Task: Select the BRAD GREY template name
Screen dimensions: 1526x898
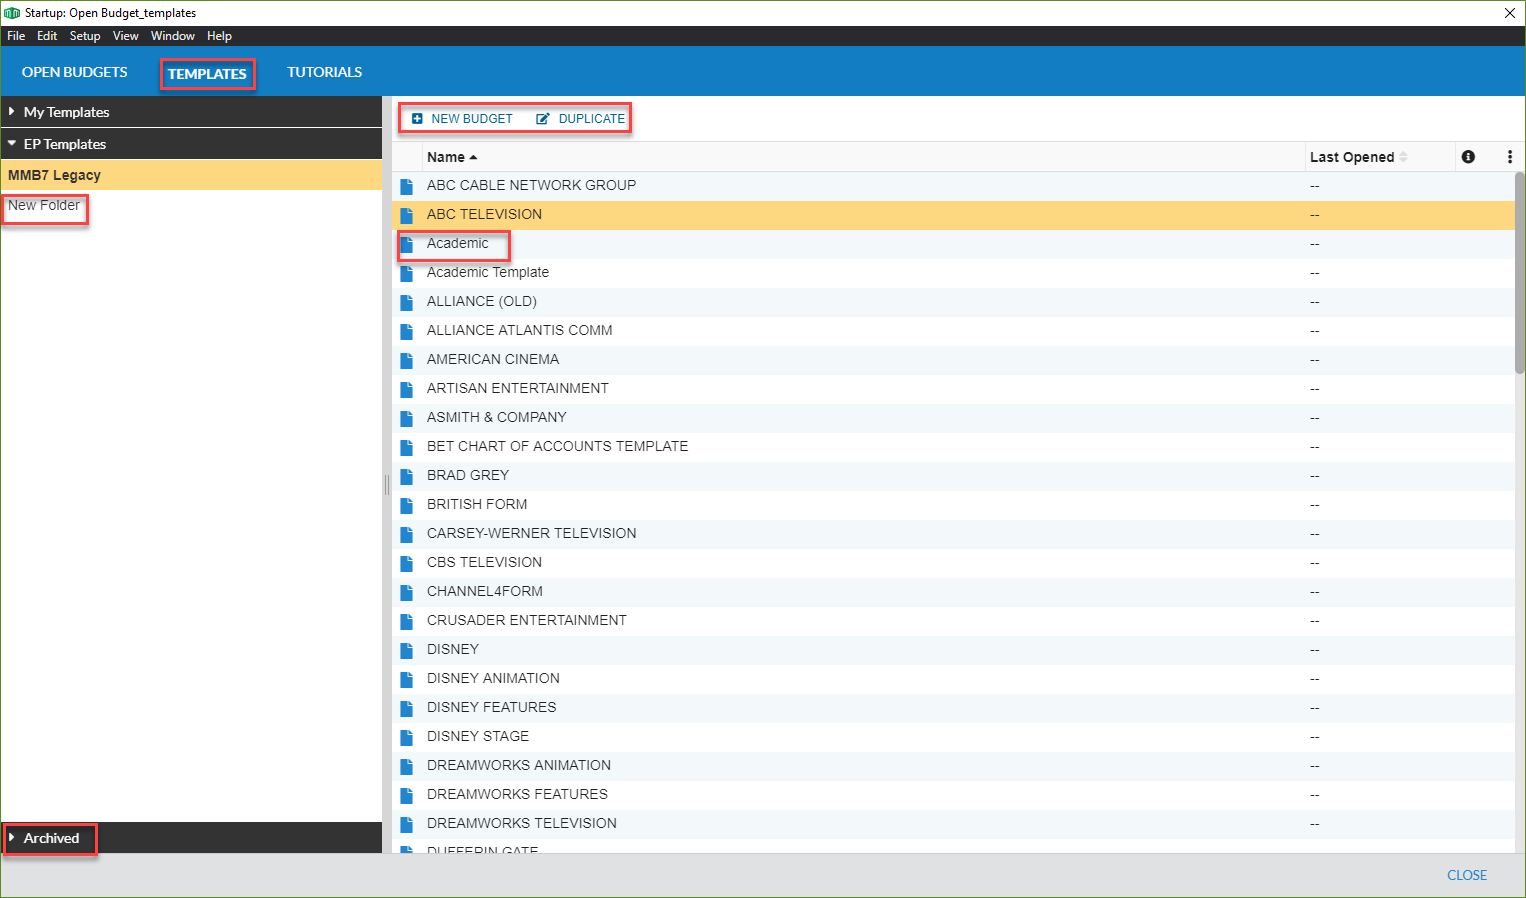Action: pyautogui.click(x=468, y=475)
